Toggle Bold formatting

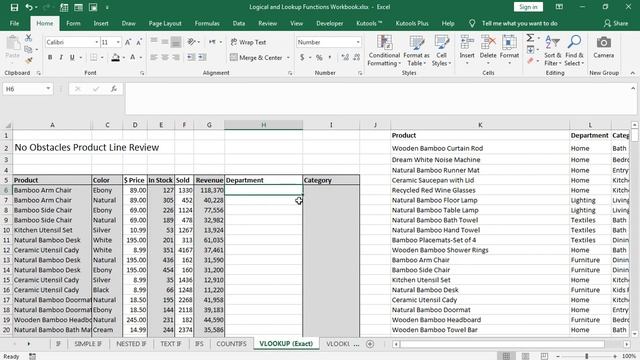click(50, 58)
